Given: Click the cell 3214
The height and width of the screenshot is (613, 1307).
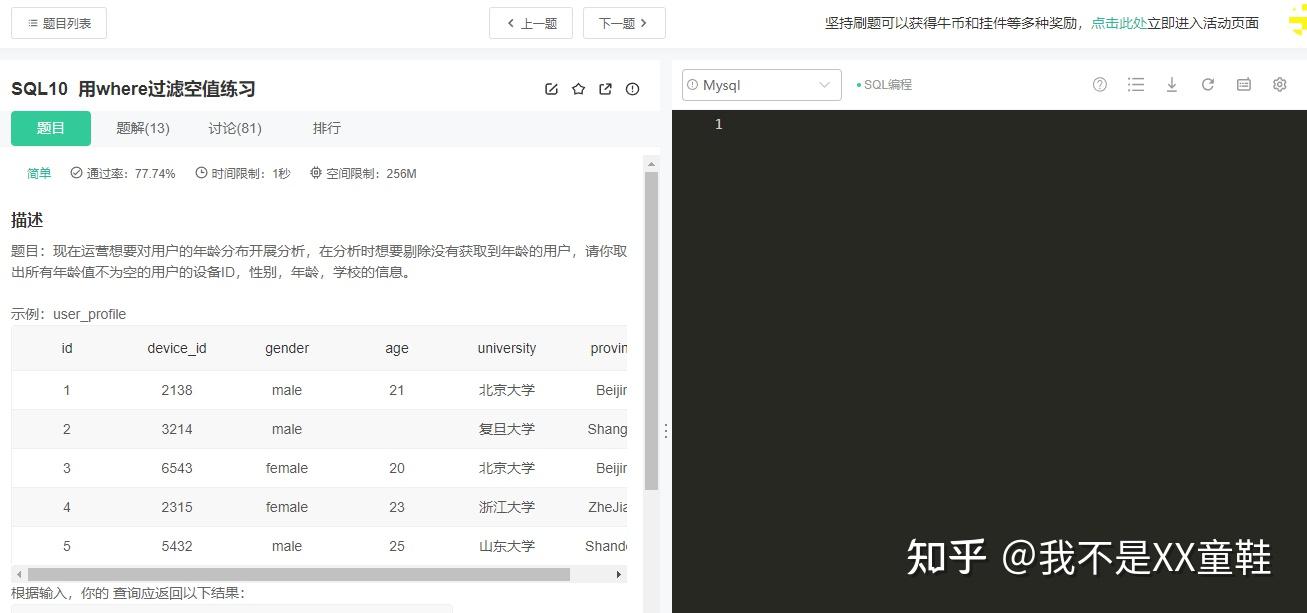Looking at the screenshot, I should (177, 429).
